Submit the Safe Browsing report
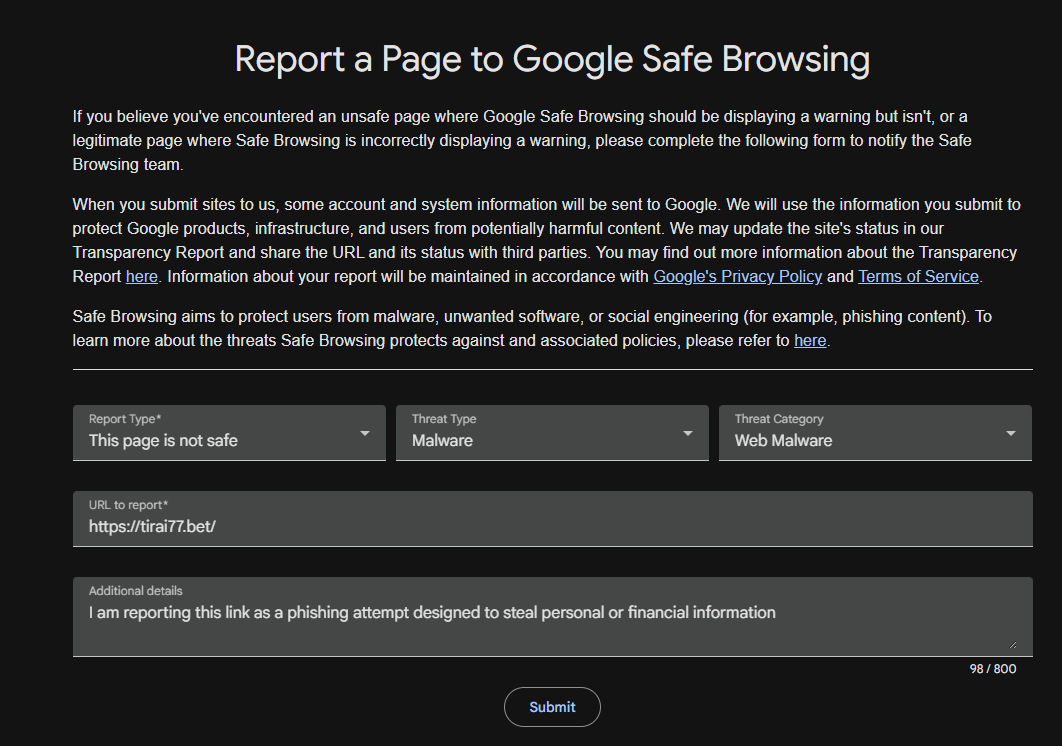The image size is (1062, 746). pyautogui.click(x=552, y=707)
